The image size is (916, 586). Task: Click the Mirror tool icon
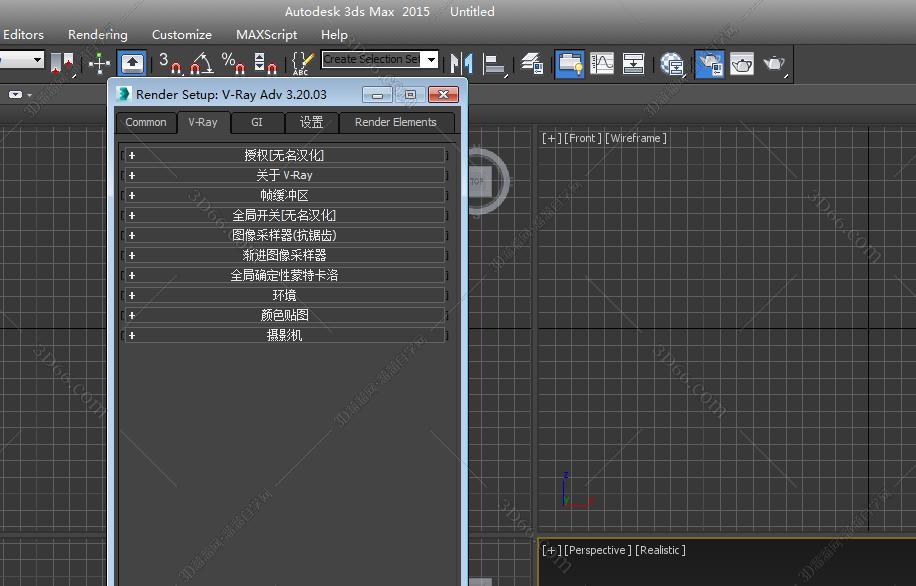[461, 63]
